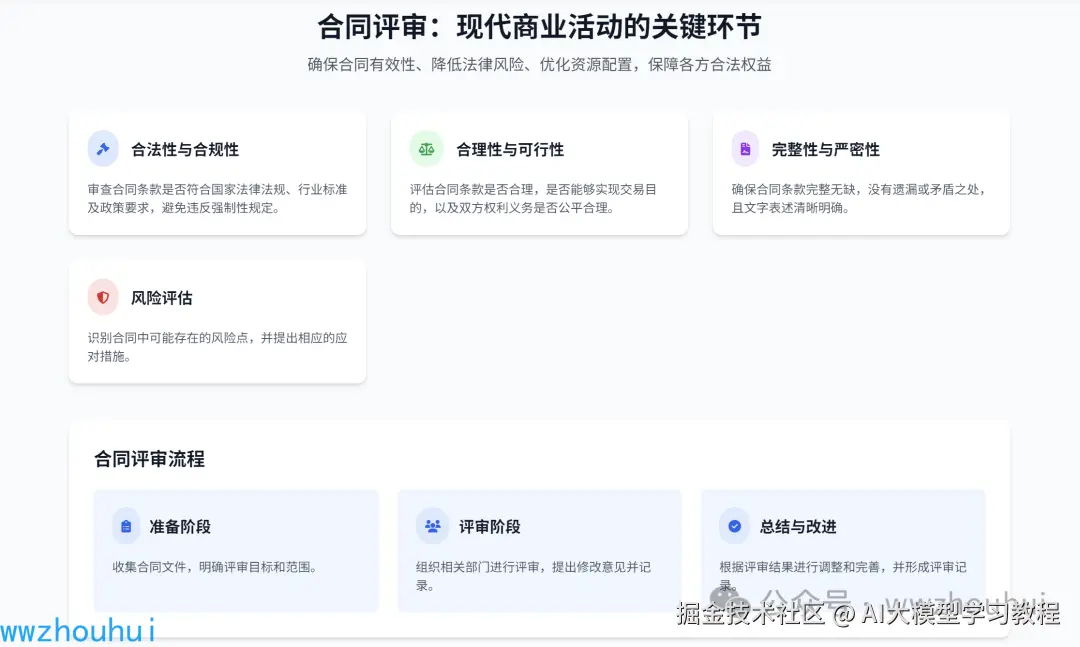Click the 掘金技术社区 watermark text

tap(750, 613)
